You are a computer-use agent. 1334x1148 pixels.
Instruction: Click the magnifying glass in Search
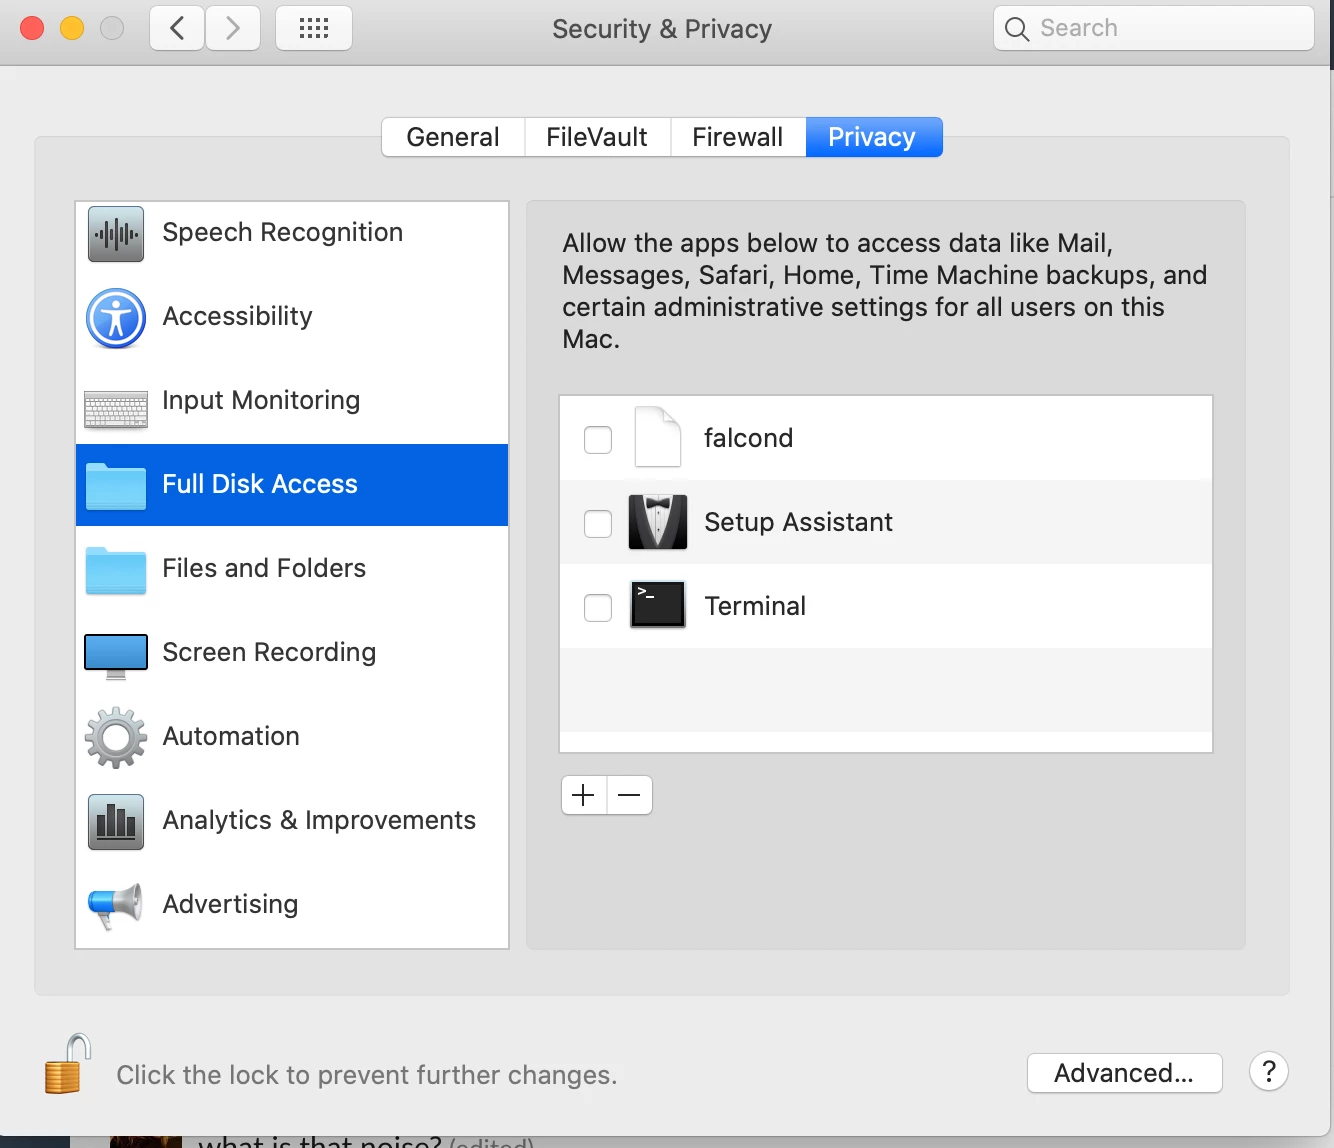tap(1017, 29)
